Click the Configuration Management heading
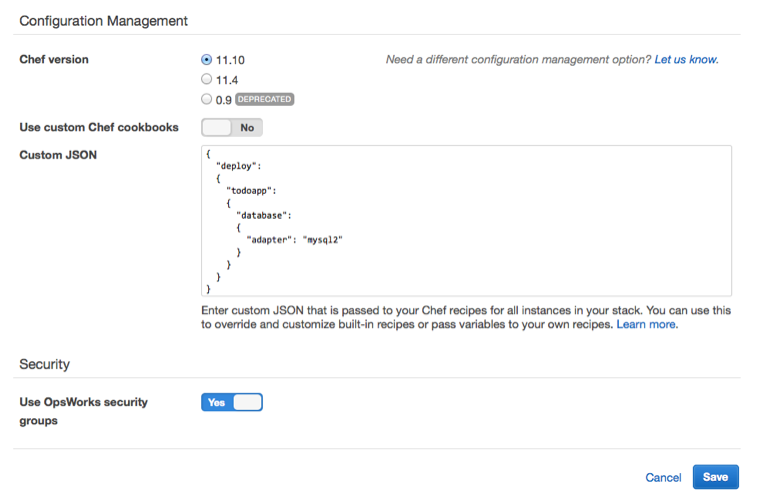The image size is (760, 501). click(x=103, y=21)
